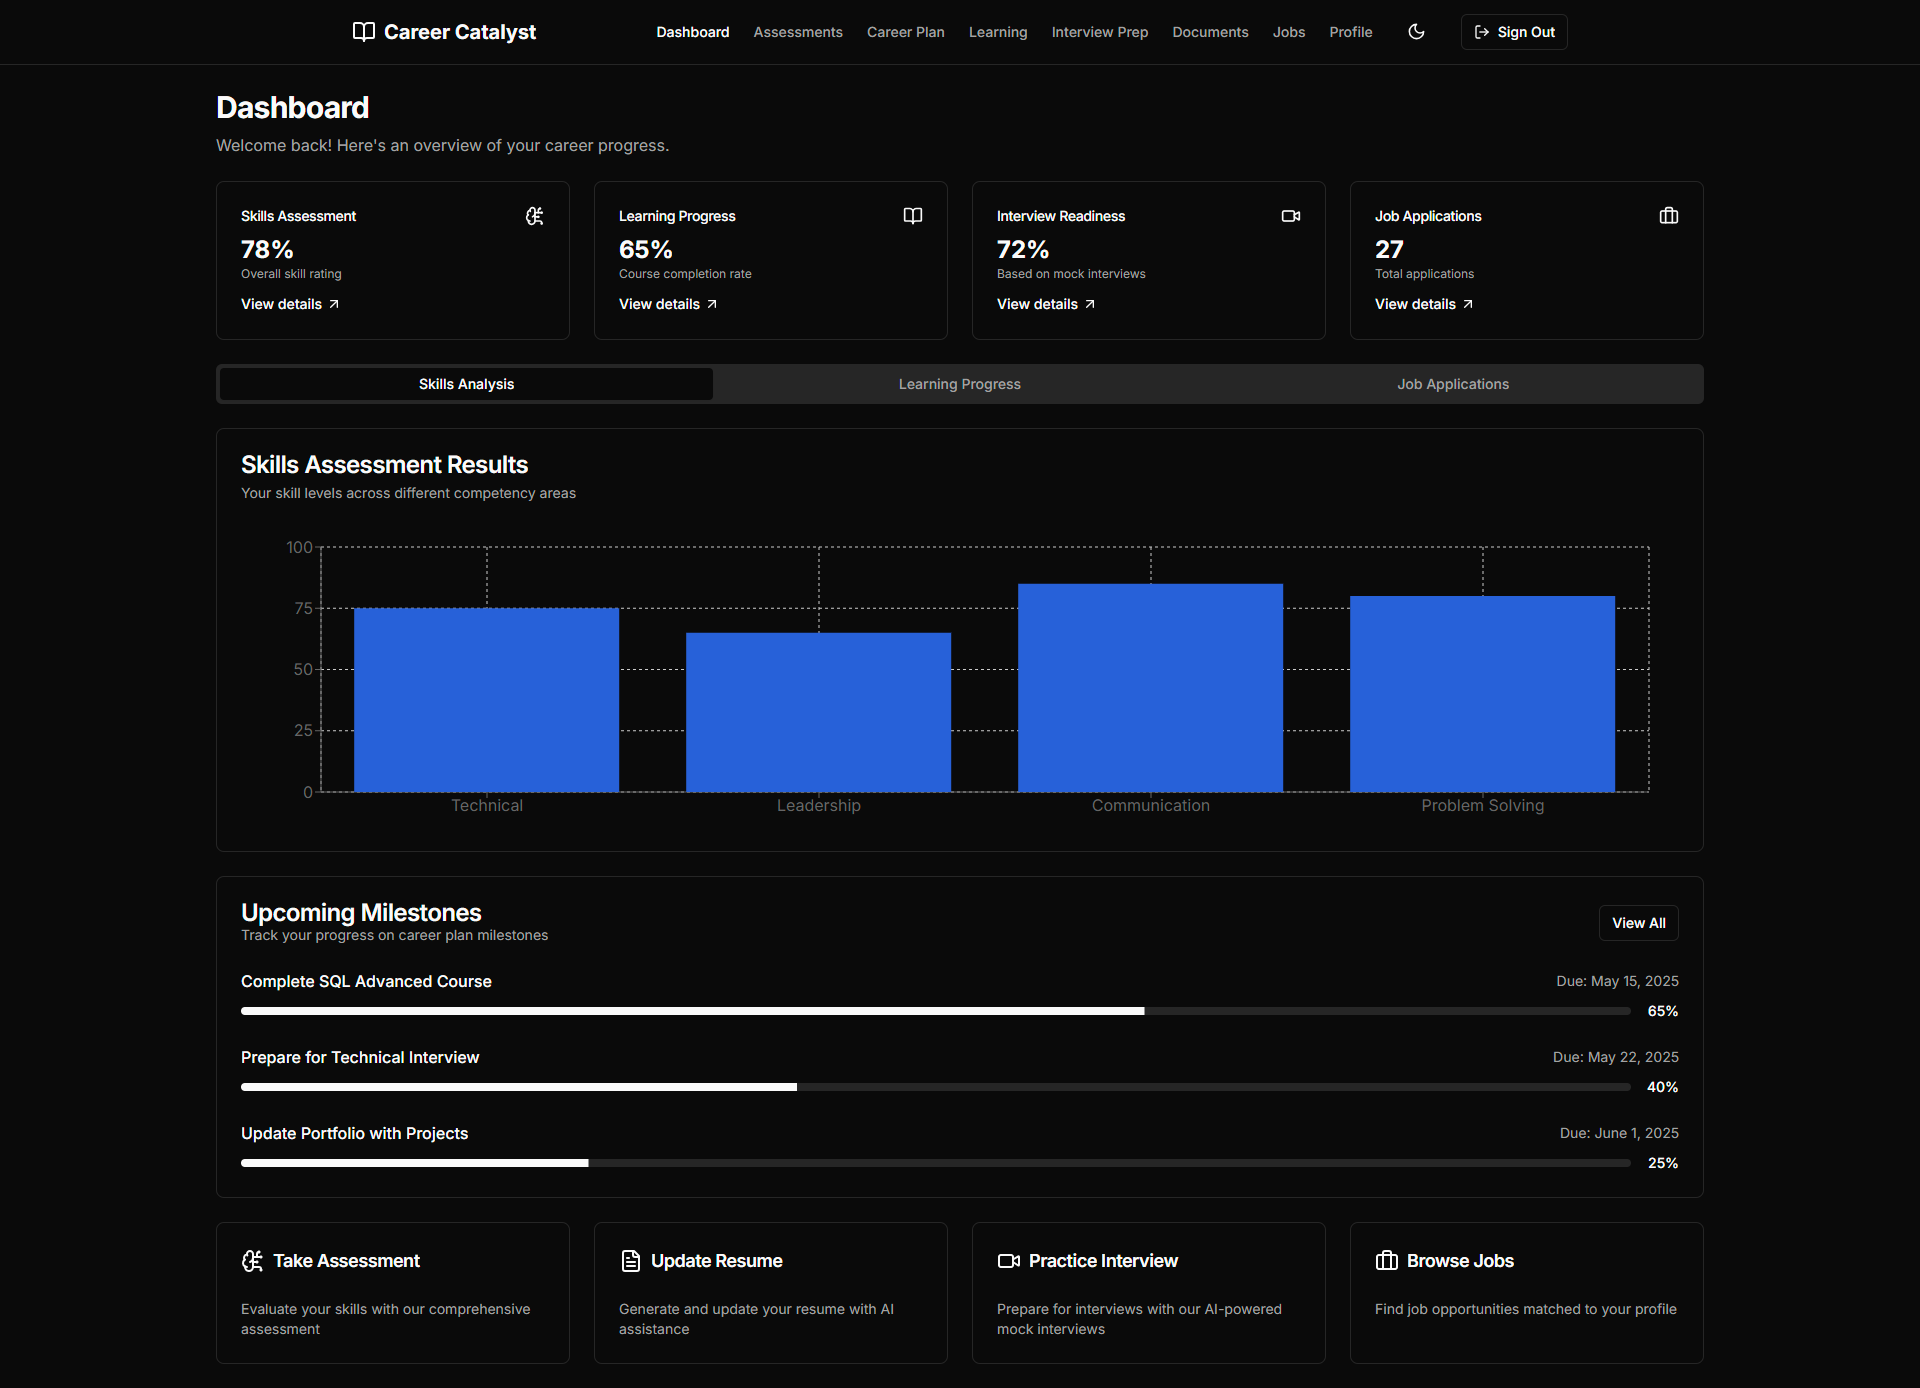The width and height of the screenshot is (1920, 1388).
Task: Open the Dashboard nav item
Action: tap(692, 32)
